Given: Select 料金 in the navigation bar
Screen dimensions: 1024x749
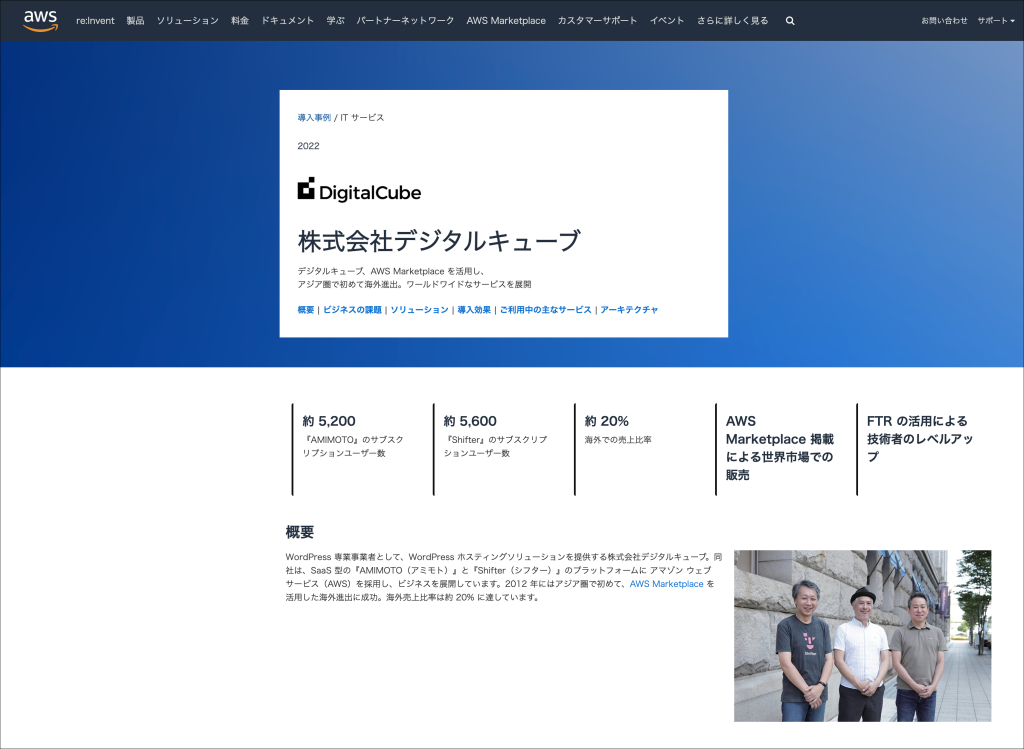Looking at the screenshot, I should [240, 21].
